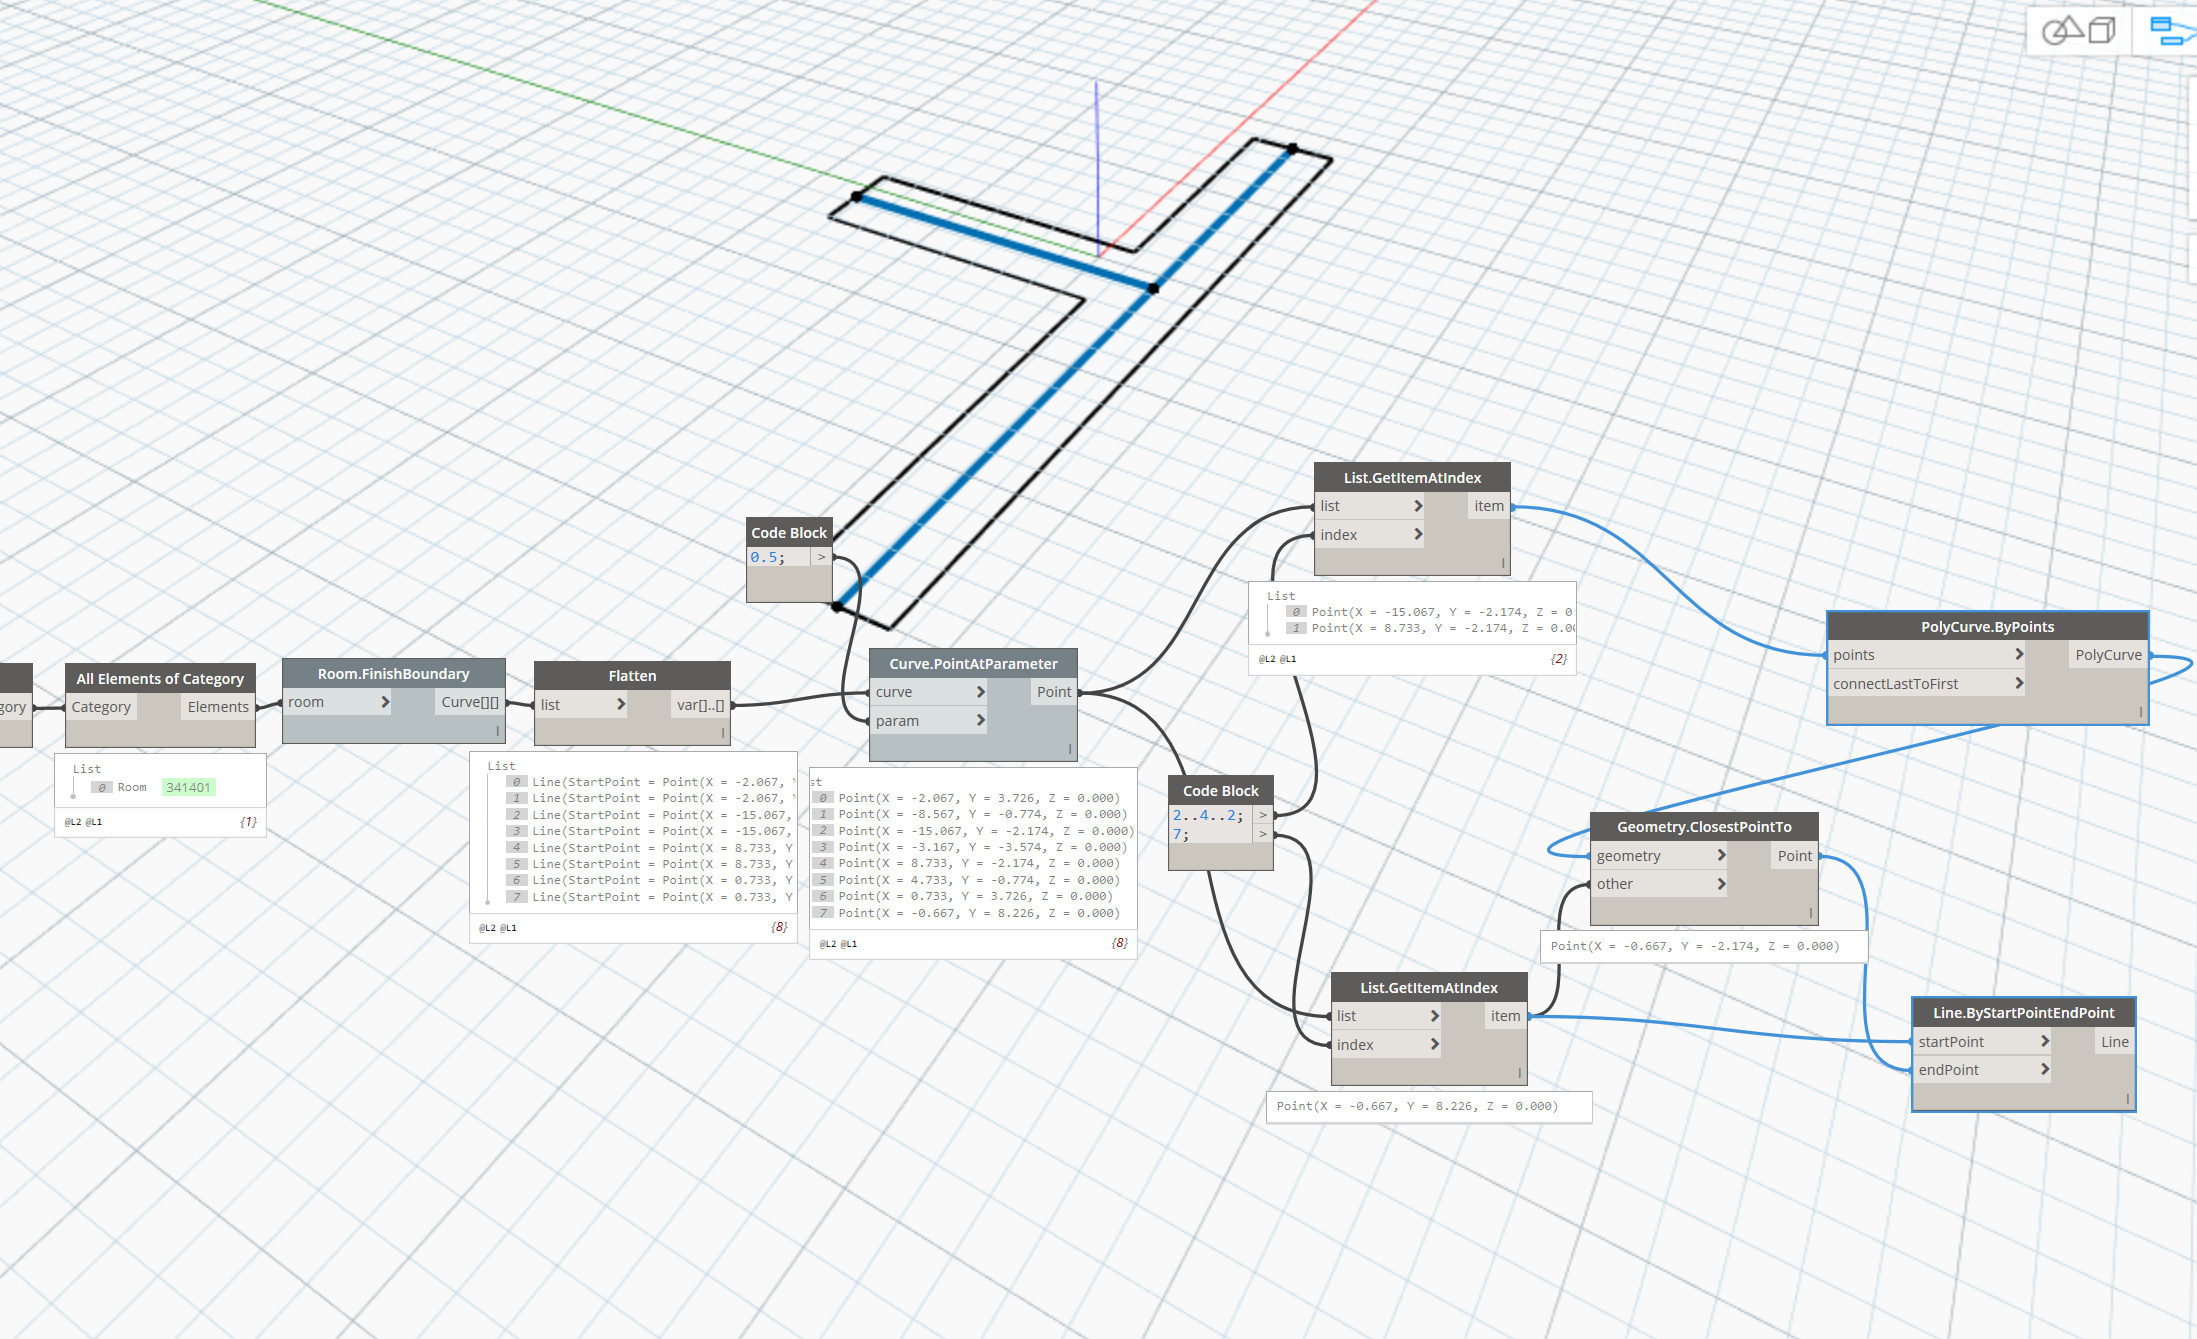The width and height of the screenshot is (2197, 1339).
Task: Open level chevron on Flatten list port
Action: coord(620,704)
